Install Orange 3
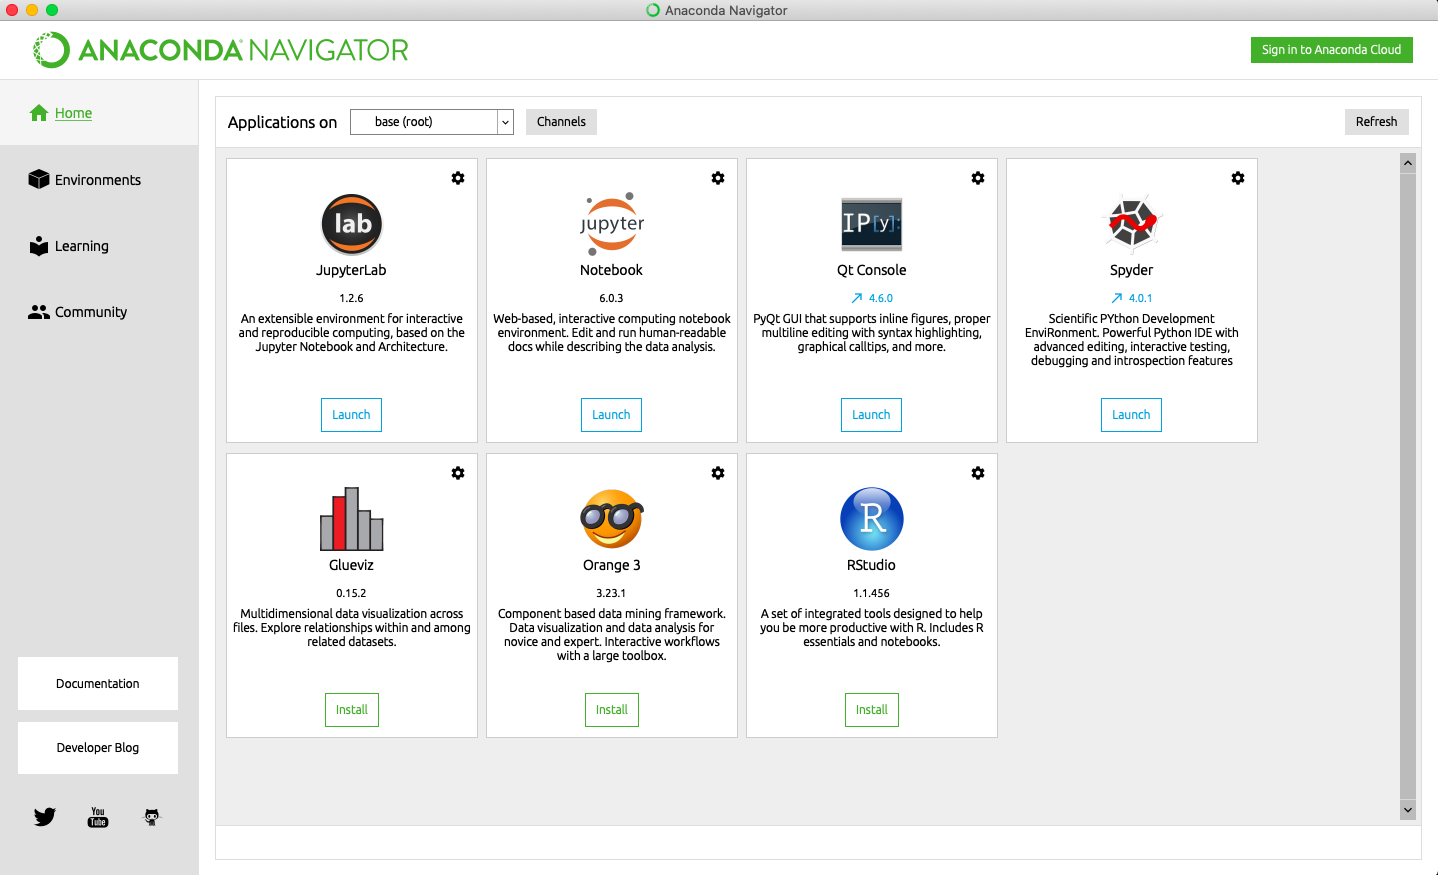The image size is (1438, 875). tap(612, 710)
